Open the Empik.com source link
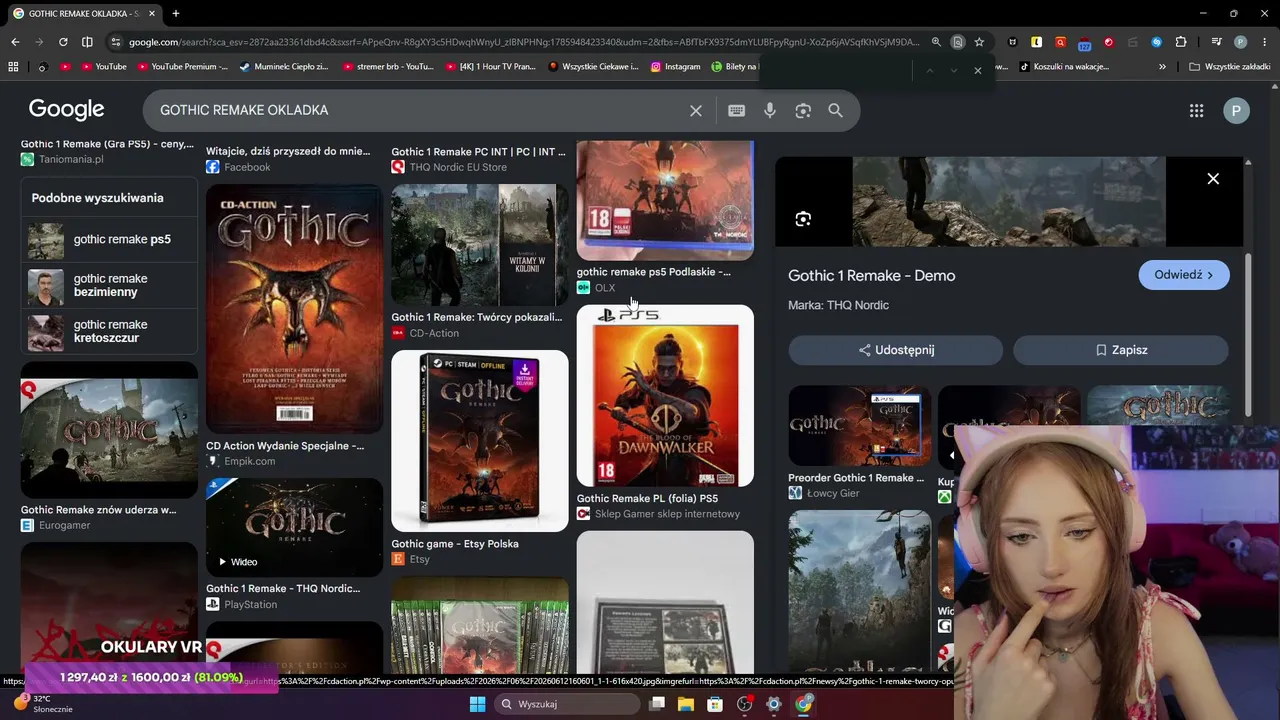1280x720 pixels. 249,461
